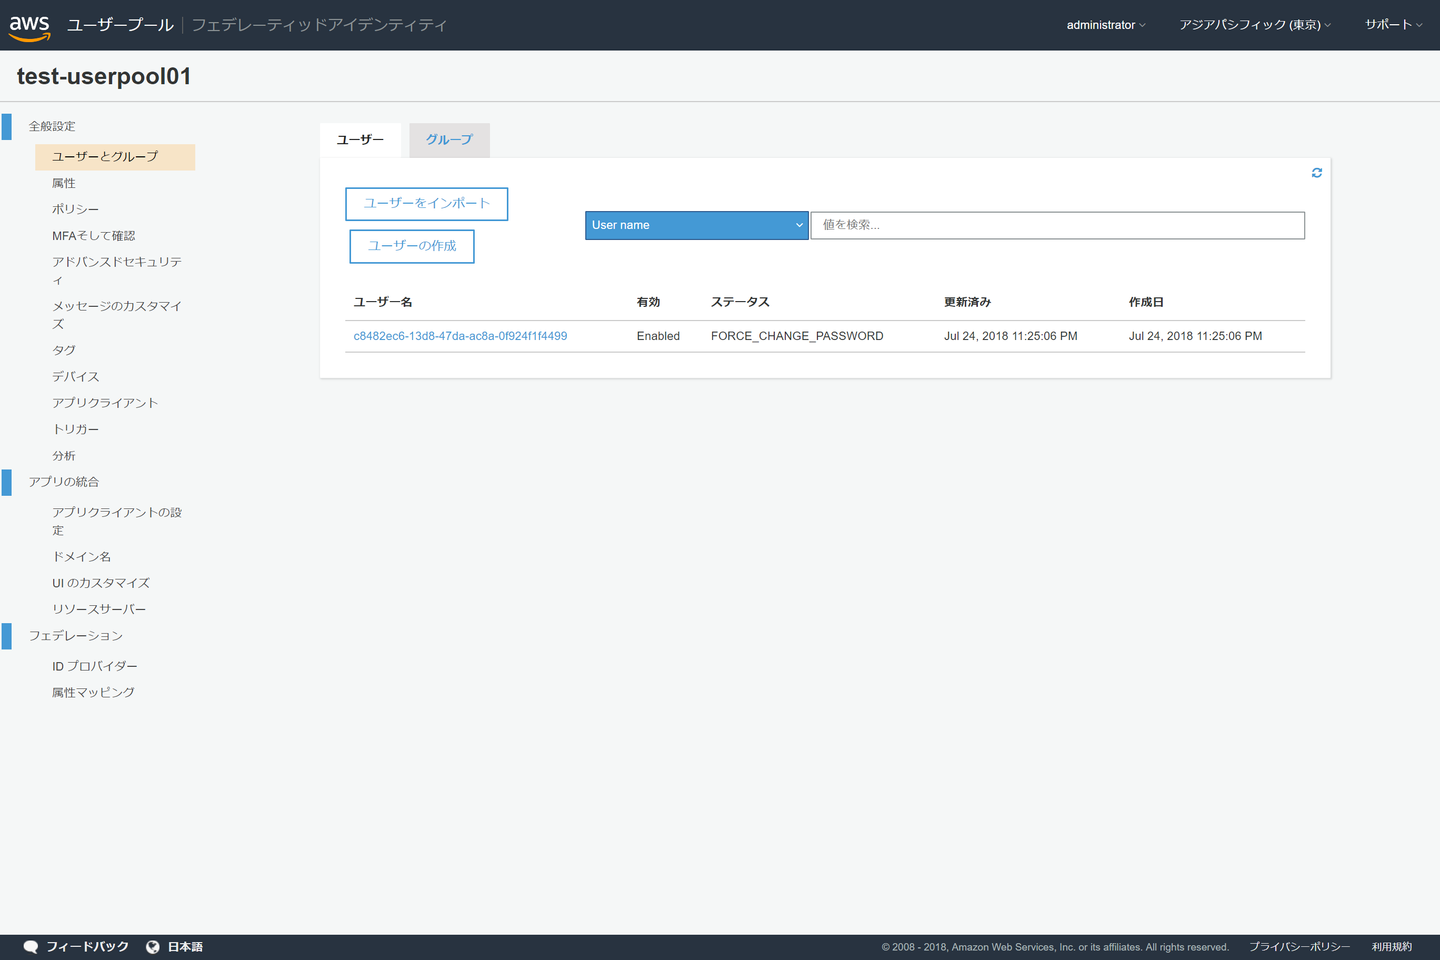Select 属性 in the sidebar

pos(64,183)
